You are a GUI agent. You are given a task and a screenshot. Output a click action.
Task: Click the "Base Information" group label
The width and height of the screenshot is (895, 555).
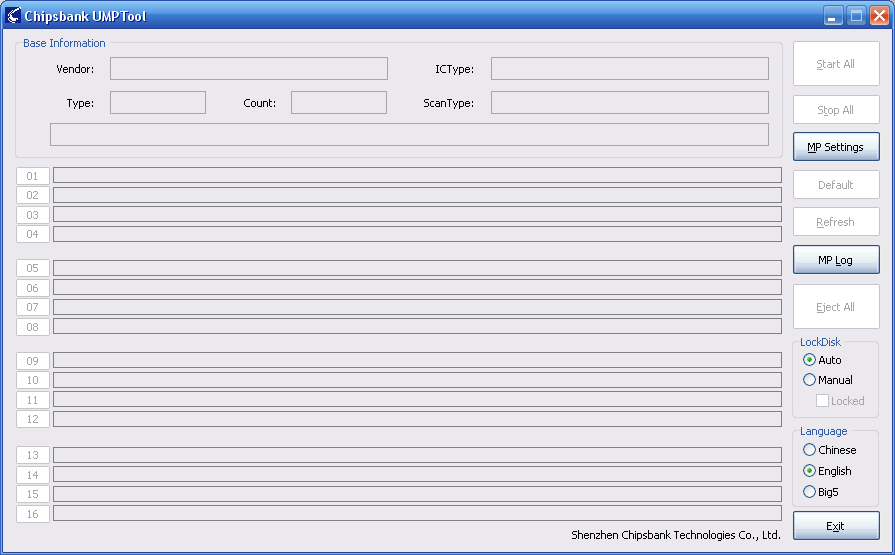[64, 43]
